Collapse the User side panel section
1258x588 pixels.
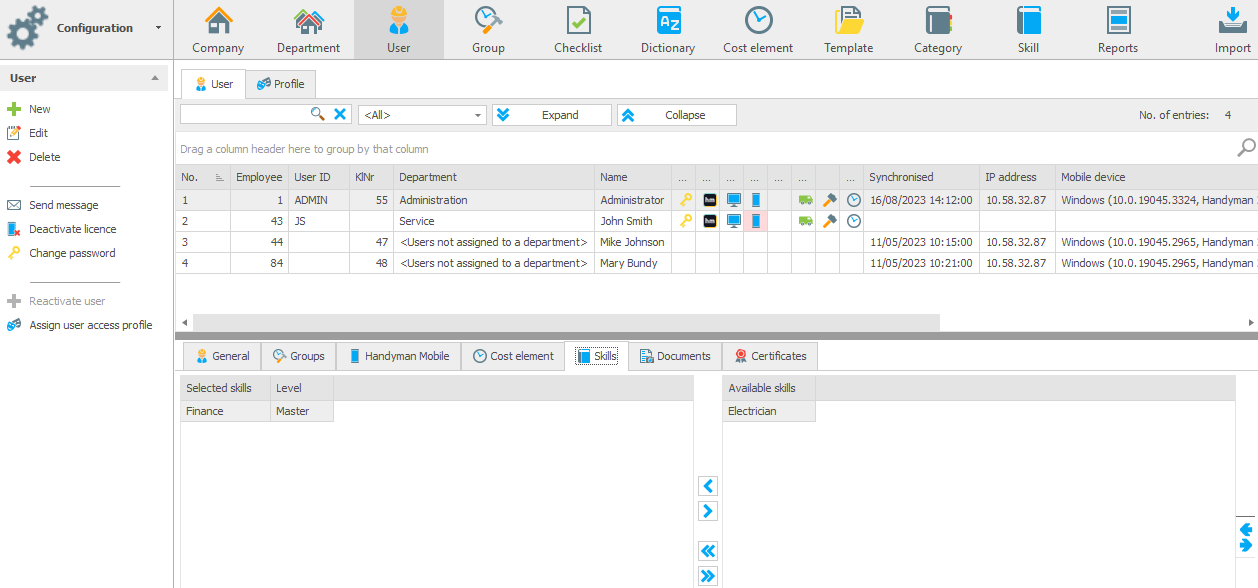154,78
